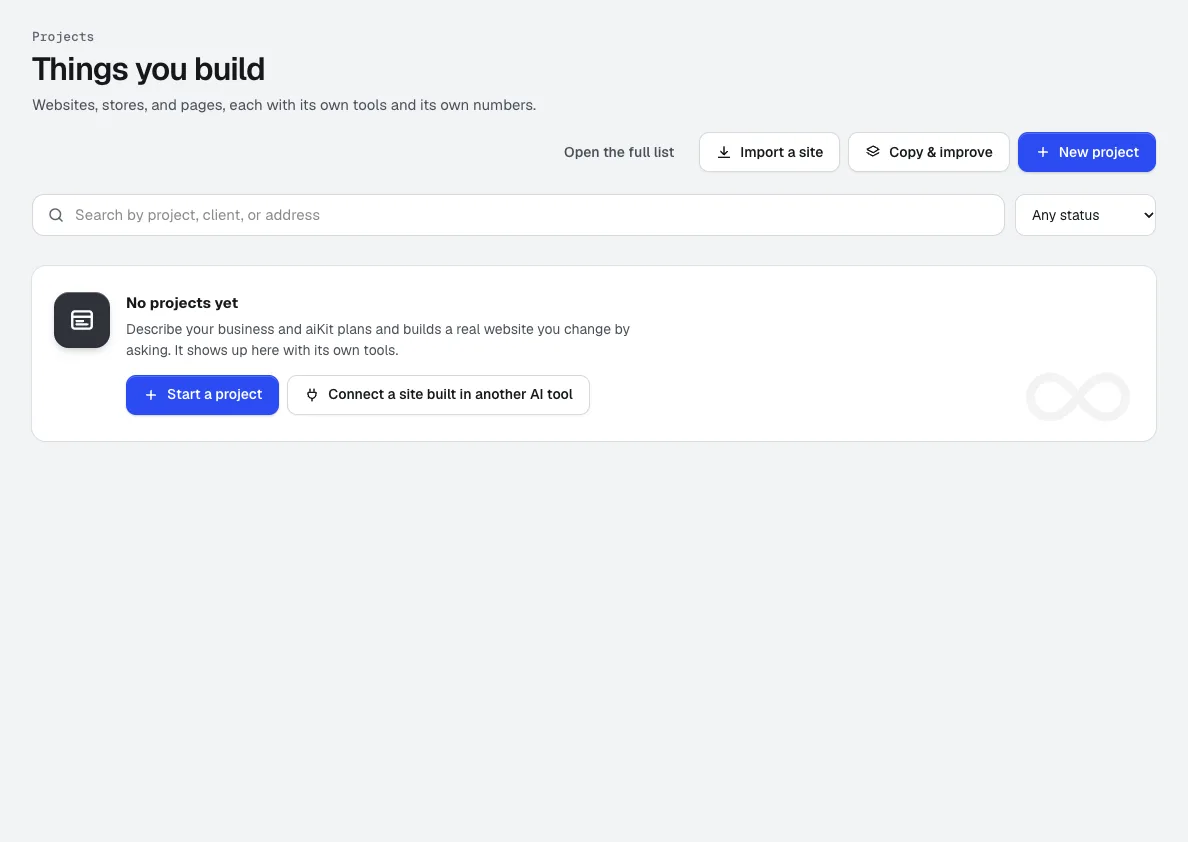Open the Copy & improve option

(x=928, y=152)
